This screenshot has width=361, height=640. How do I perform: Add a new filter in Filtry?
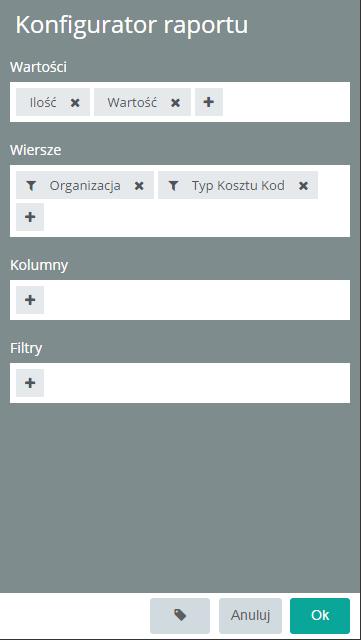click(30, 383)
